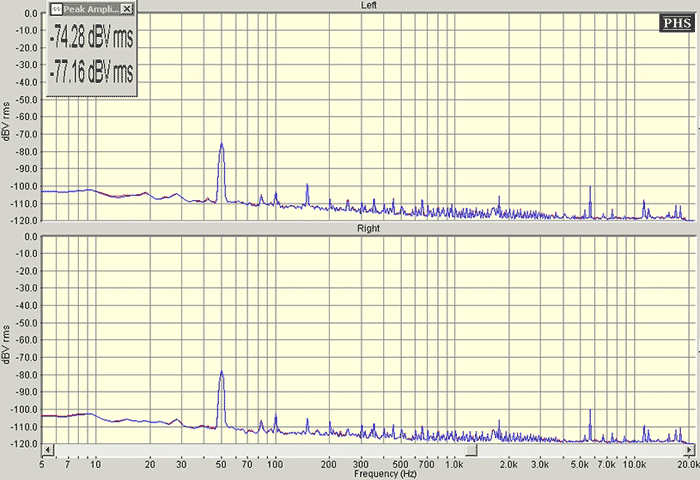Click the 10.0k frequency axis label
Image resolution: width=700 pixels, height=480 pixels.
(634, 464)
